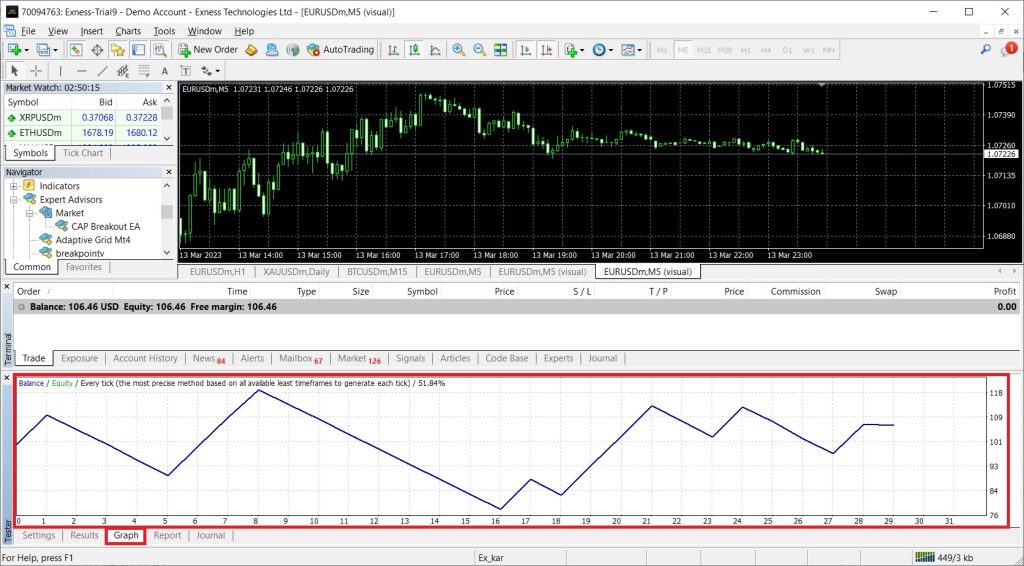The image size is (1024, 566).
Task: Collapse the Market node in Navigator
Action: (x=29, y=213)
